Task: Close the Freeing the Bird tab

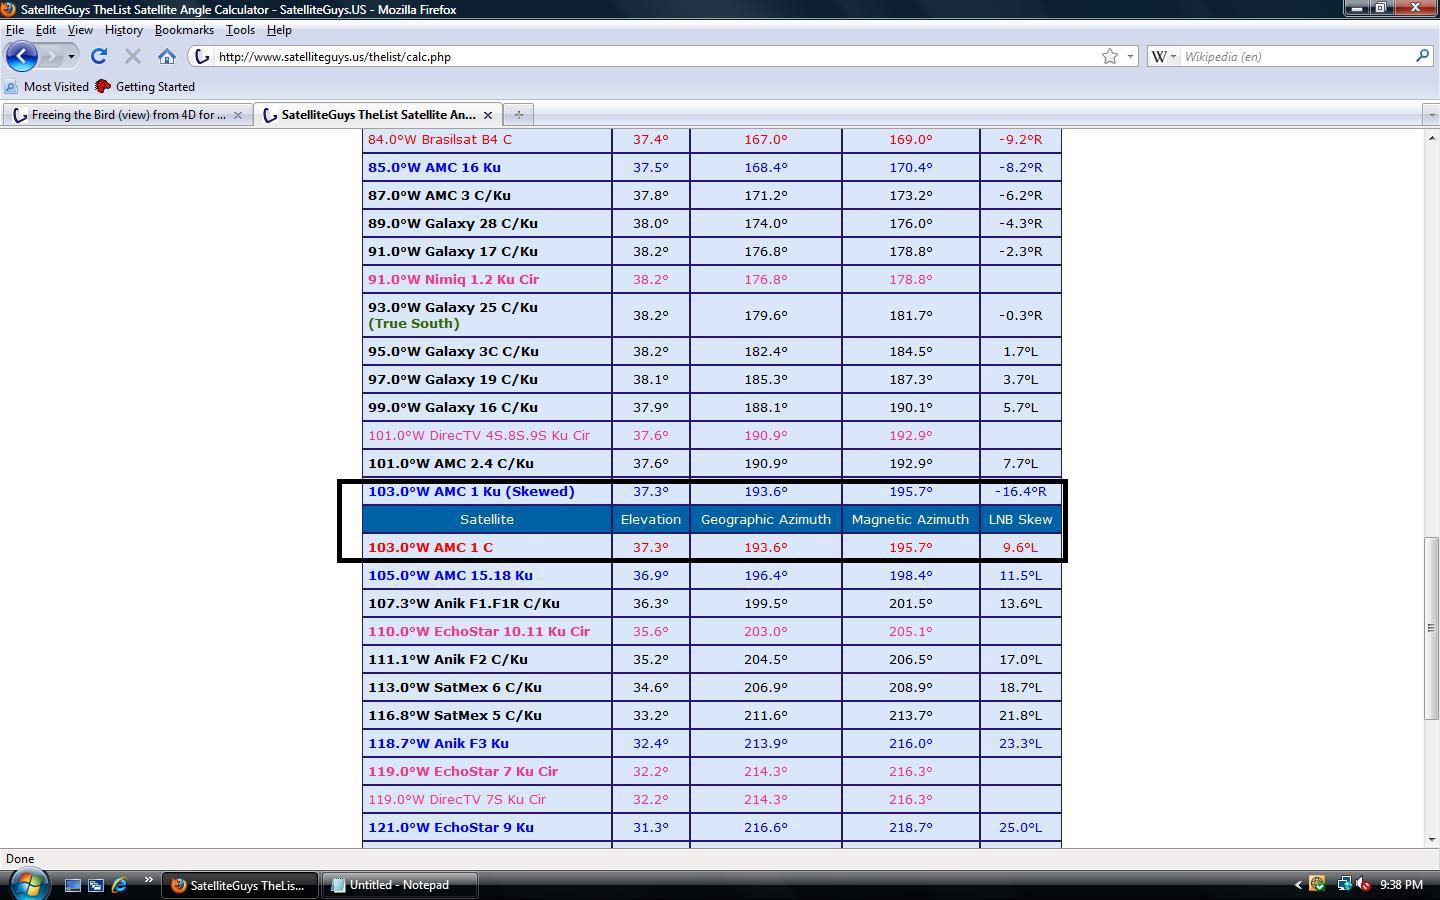Action: (238, 115)
